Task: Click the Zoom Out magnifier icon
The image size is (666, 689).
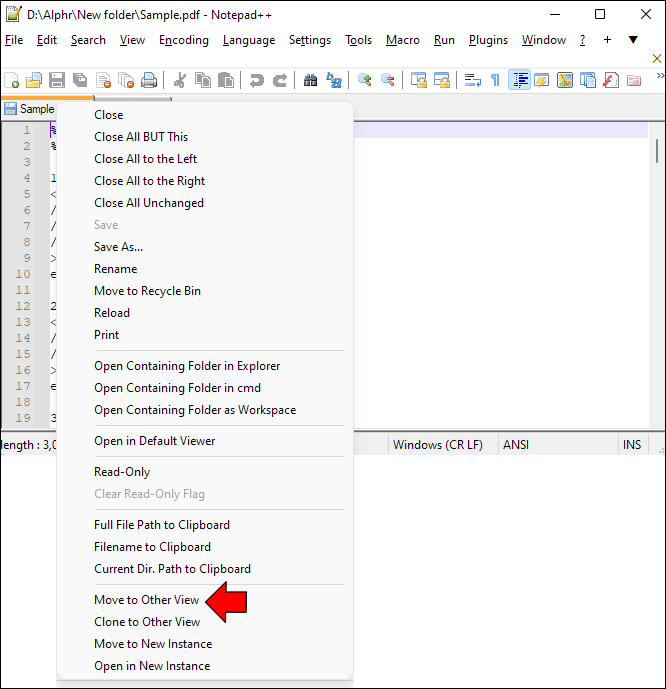Action: (x=388, y=80)
